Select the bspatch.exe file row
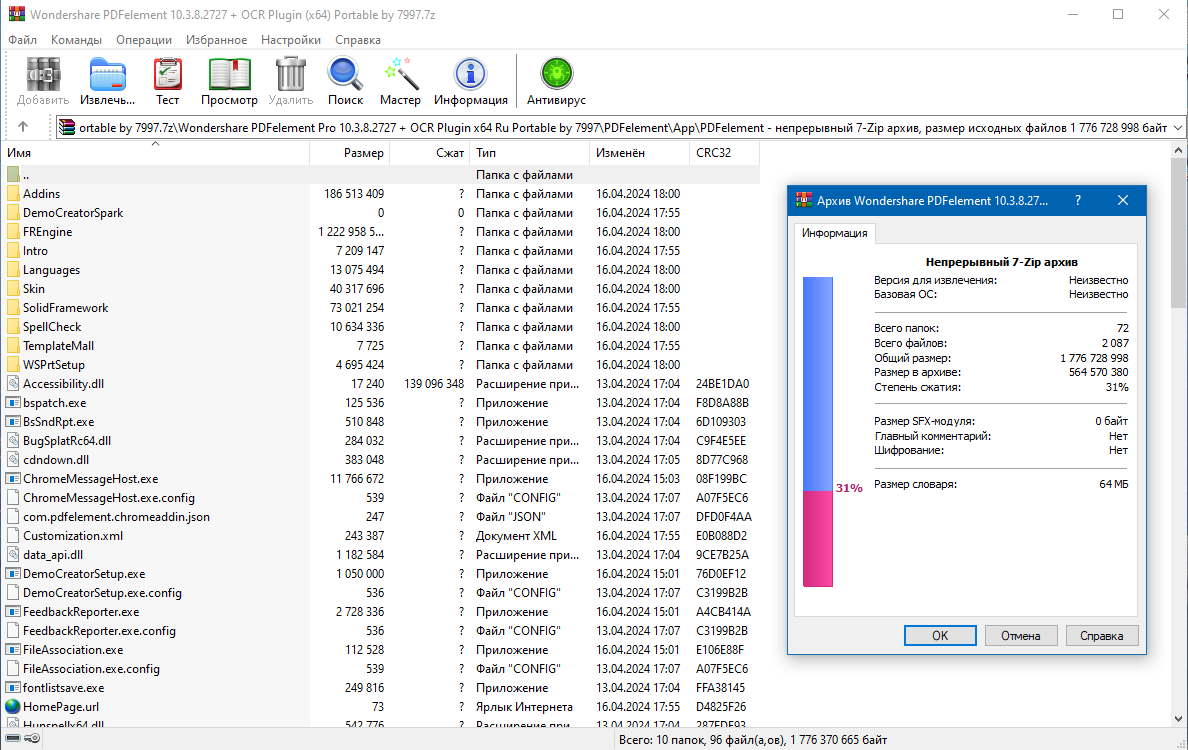The width and height of the screenshot is (1188, 750). pos(55,403)
